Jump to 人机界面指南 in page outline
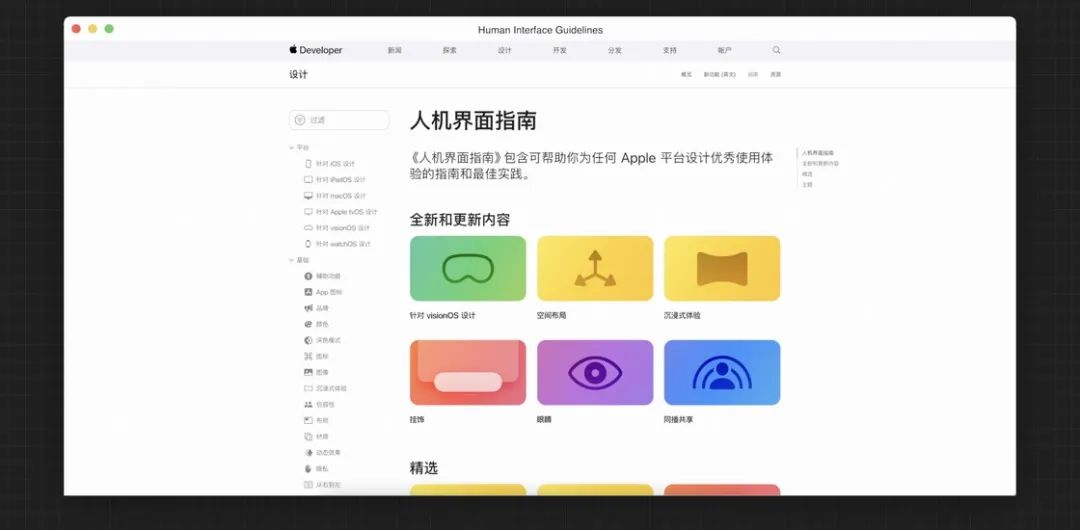The height and width of the screenshot is (530, 1080). pyautogui.click(x=818, y=153)
